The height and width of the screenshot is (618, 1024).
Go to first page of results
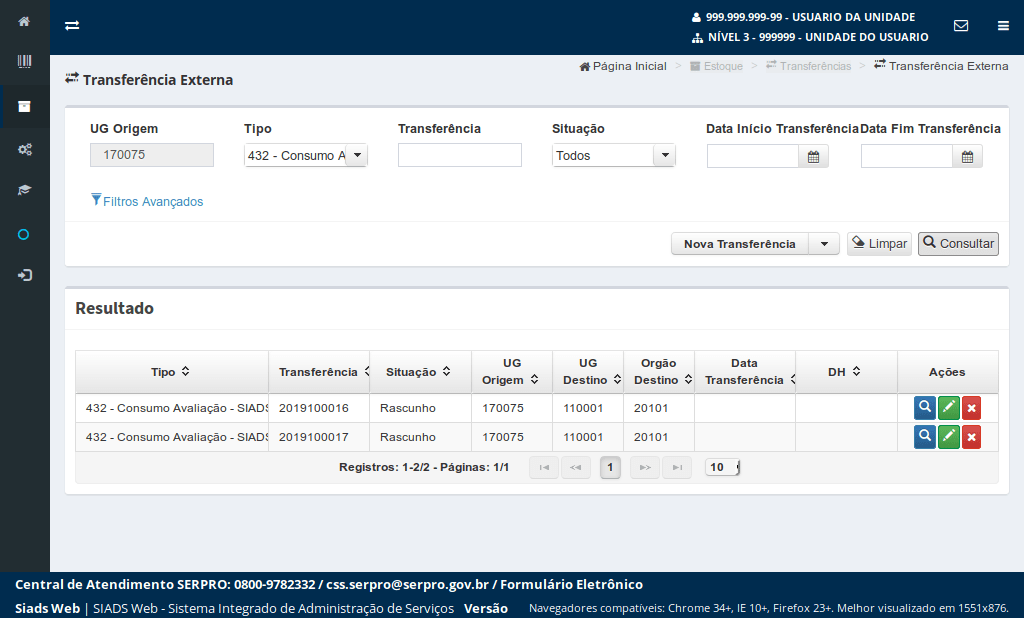coord(544,467)
